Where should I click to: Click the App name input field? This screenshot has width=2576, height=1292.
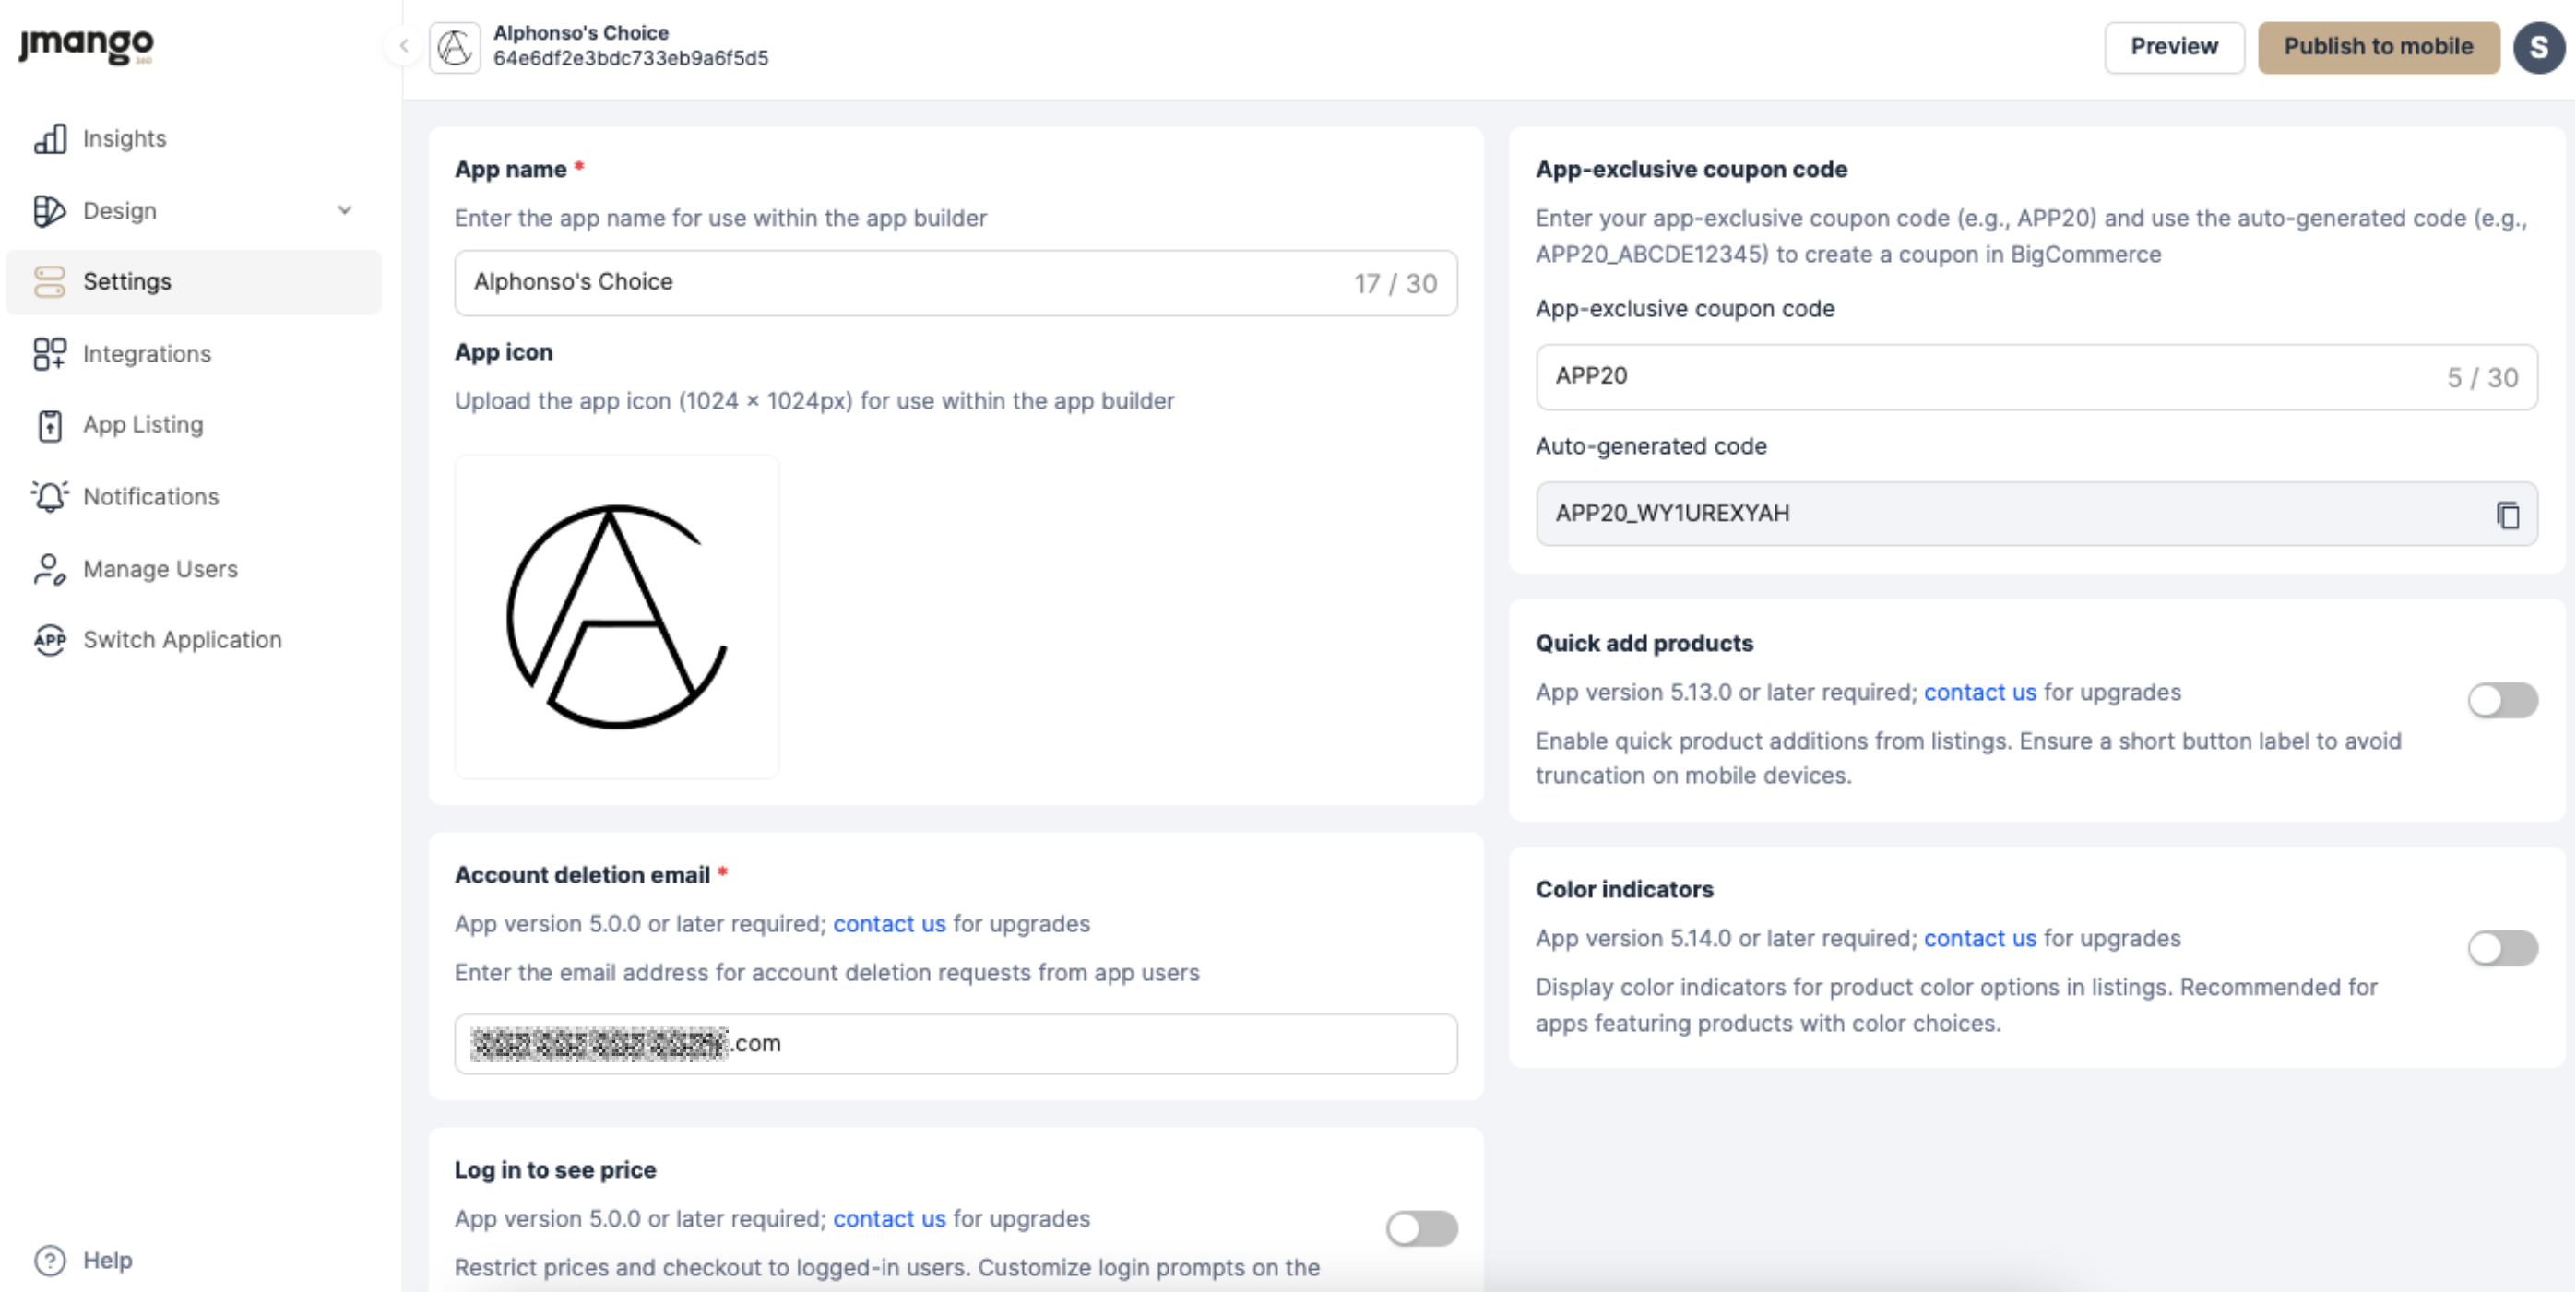tap(900, 283)
